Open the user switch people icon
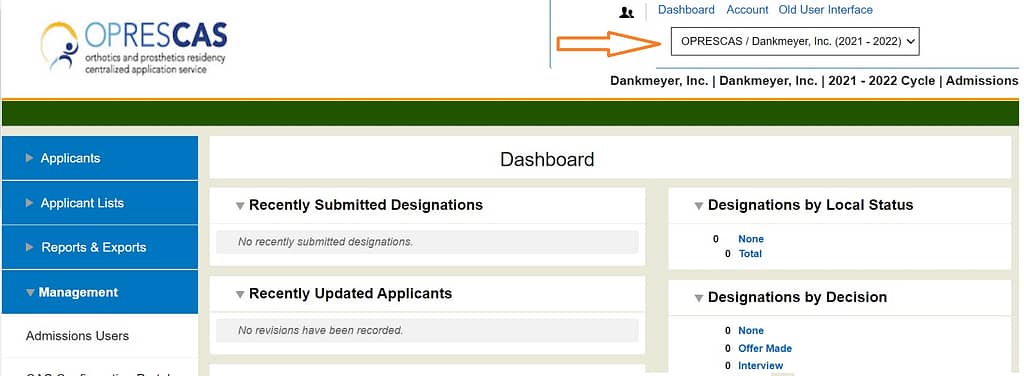Image resolution: width=1024 pixels, height=376 pixels. (626, 12)
